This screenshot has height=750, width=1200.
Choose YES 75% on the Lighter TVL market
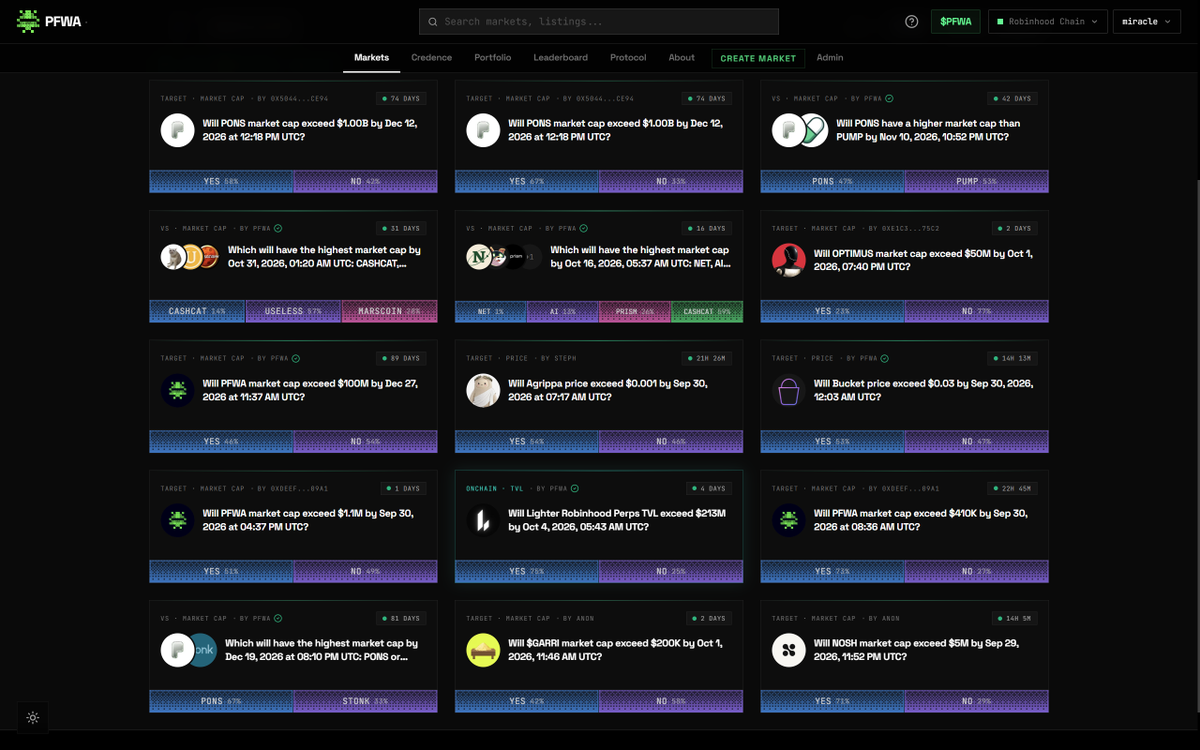[527, 571]
